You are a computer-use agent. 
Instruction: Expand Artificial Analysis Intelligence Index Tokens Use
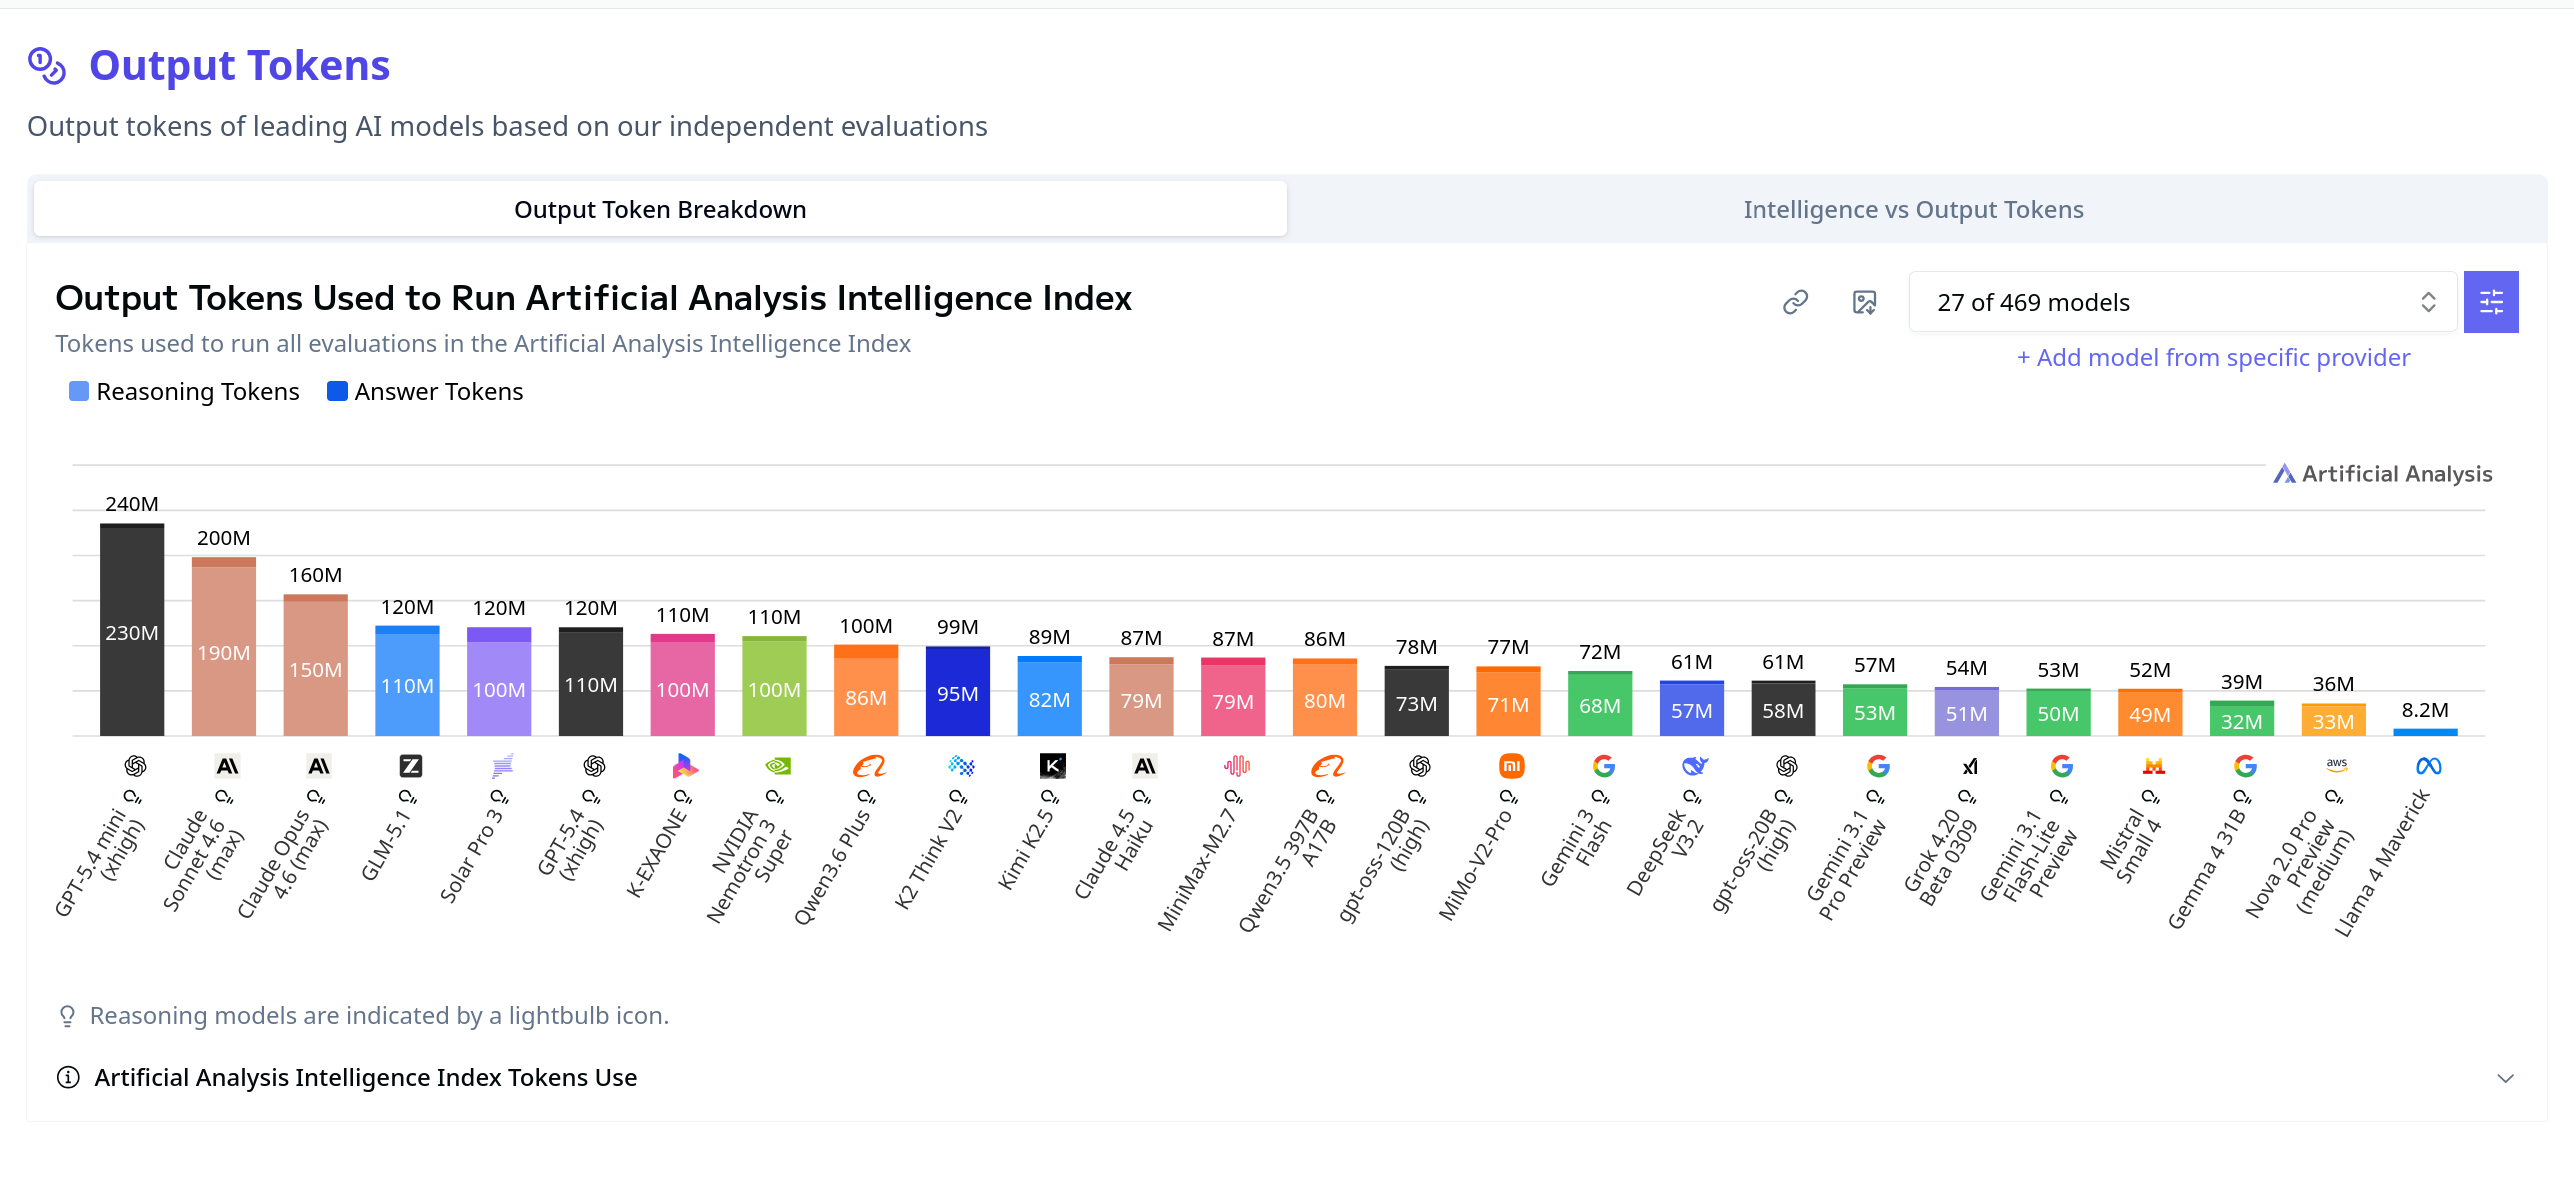point(365,1077)
